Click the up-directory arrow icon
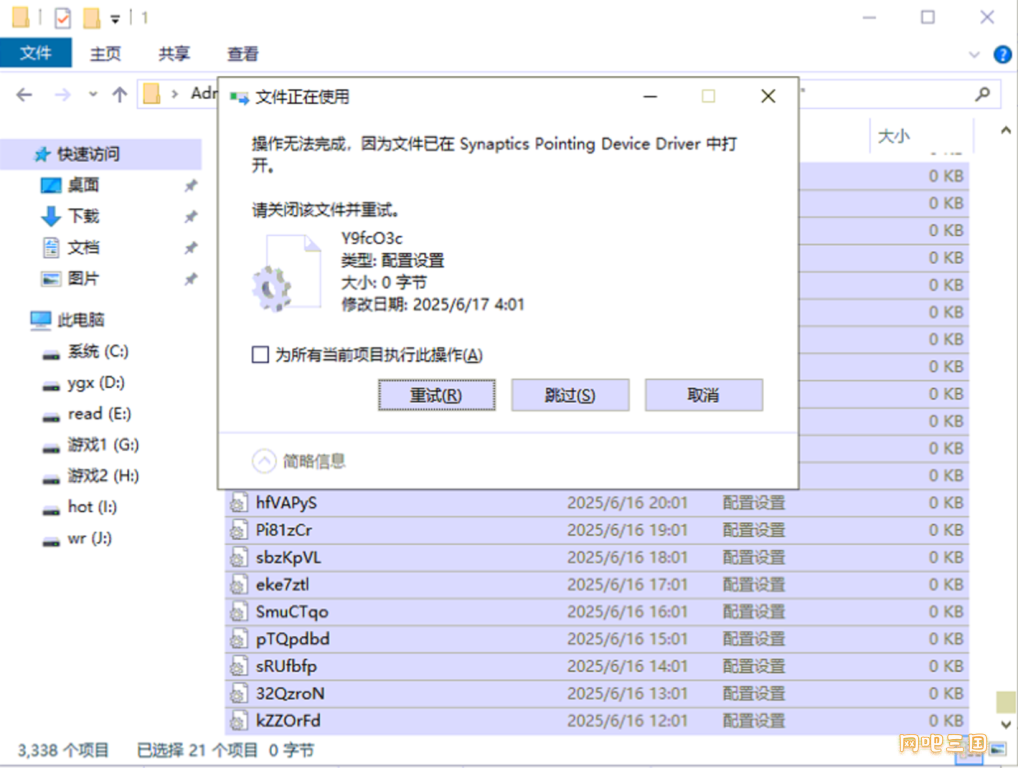1018x768 pixels. (x=120, y=94)
